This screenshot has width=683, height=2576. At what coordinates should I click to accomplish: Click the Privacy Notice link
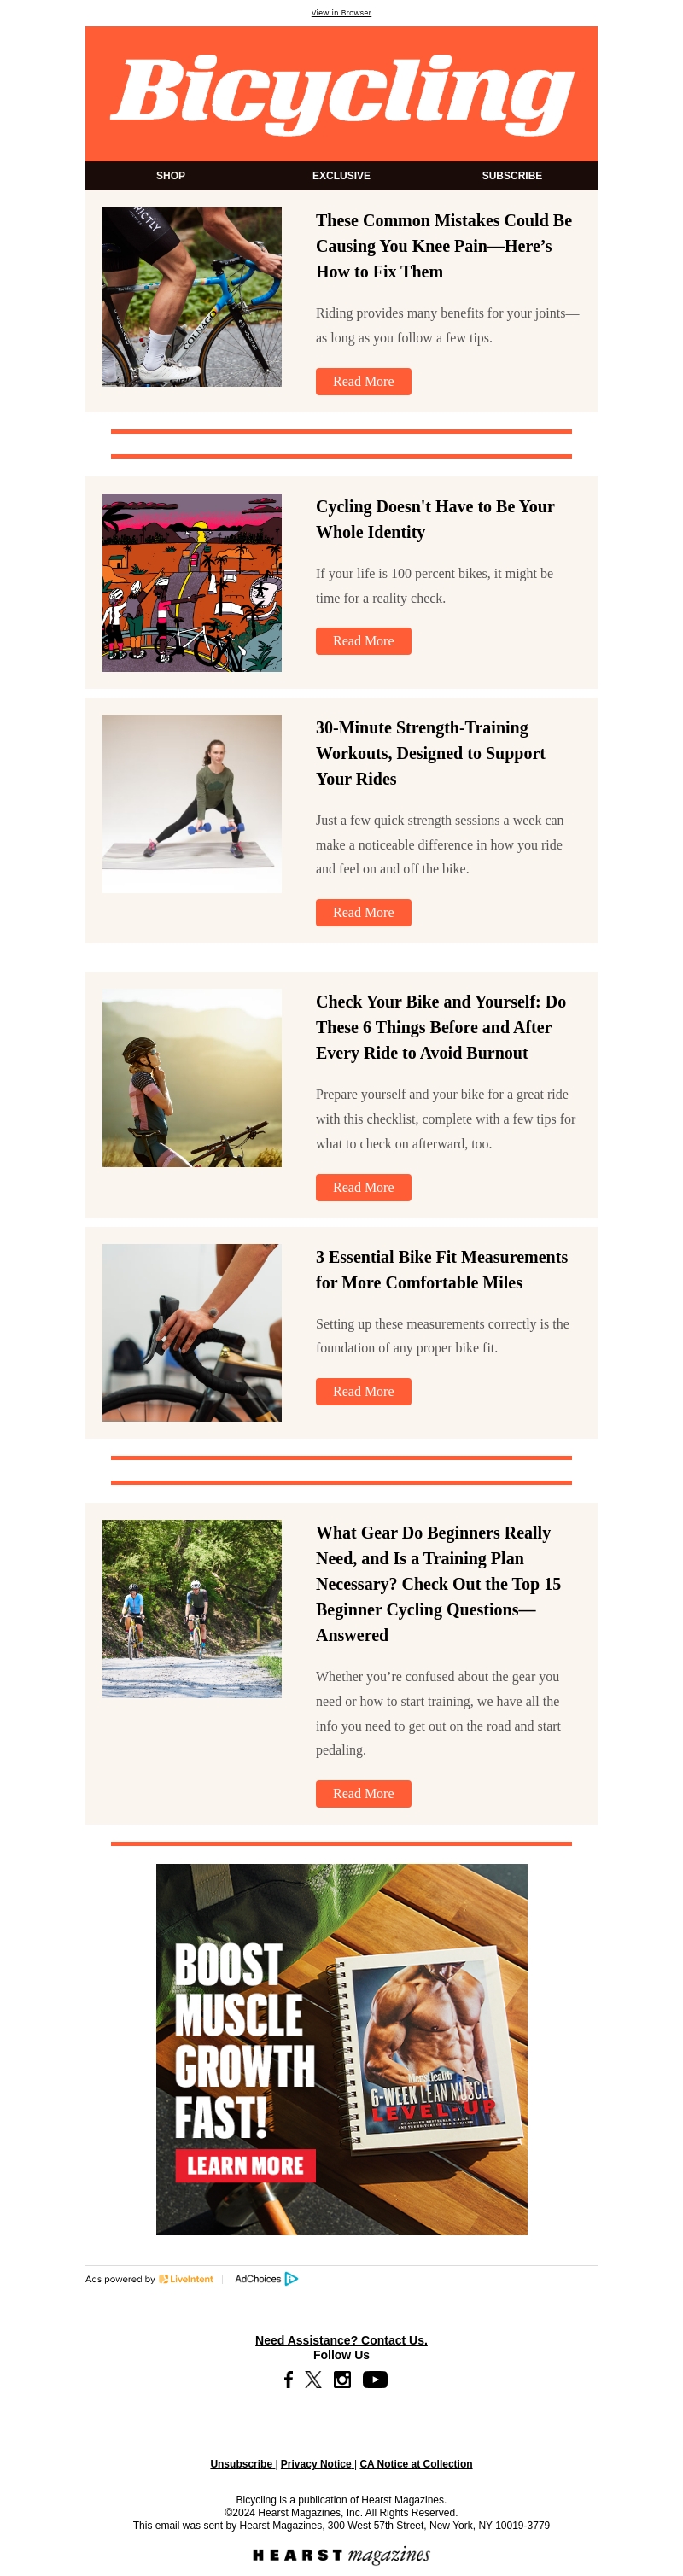click(x=316, y=2463)
